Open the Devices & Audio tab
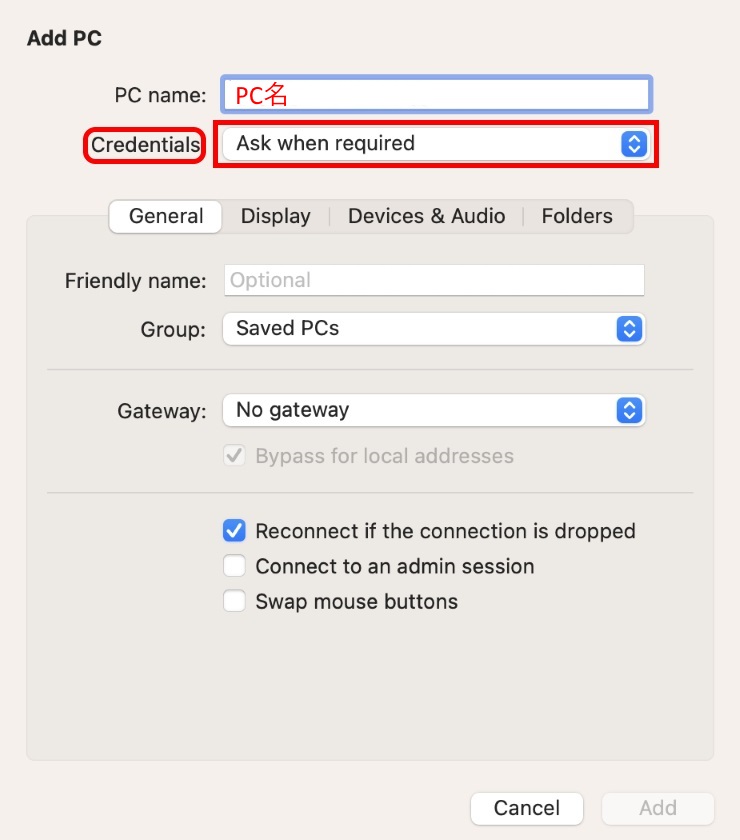The image size is (740, 840). point(426,216)
